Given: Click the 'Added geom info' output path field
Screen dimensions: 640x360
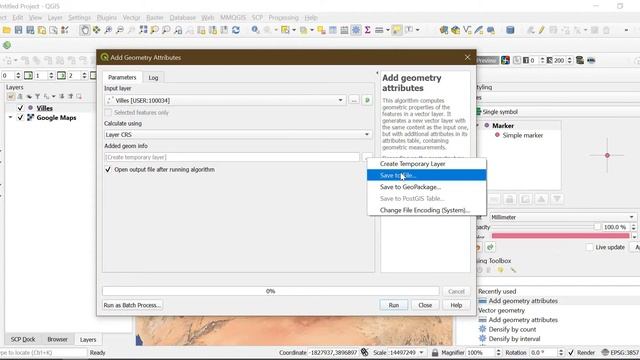Looking at the screenshot, I should [232, 157].
